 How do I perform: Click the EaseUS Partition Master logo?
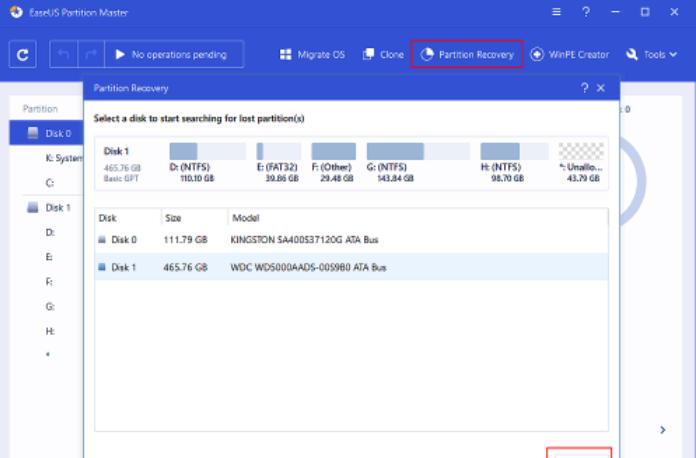(x=16, y=12)
